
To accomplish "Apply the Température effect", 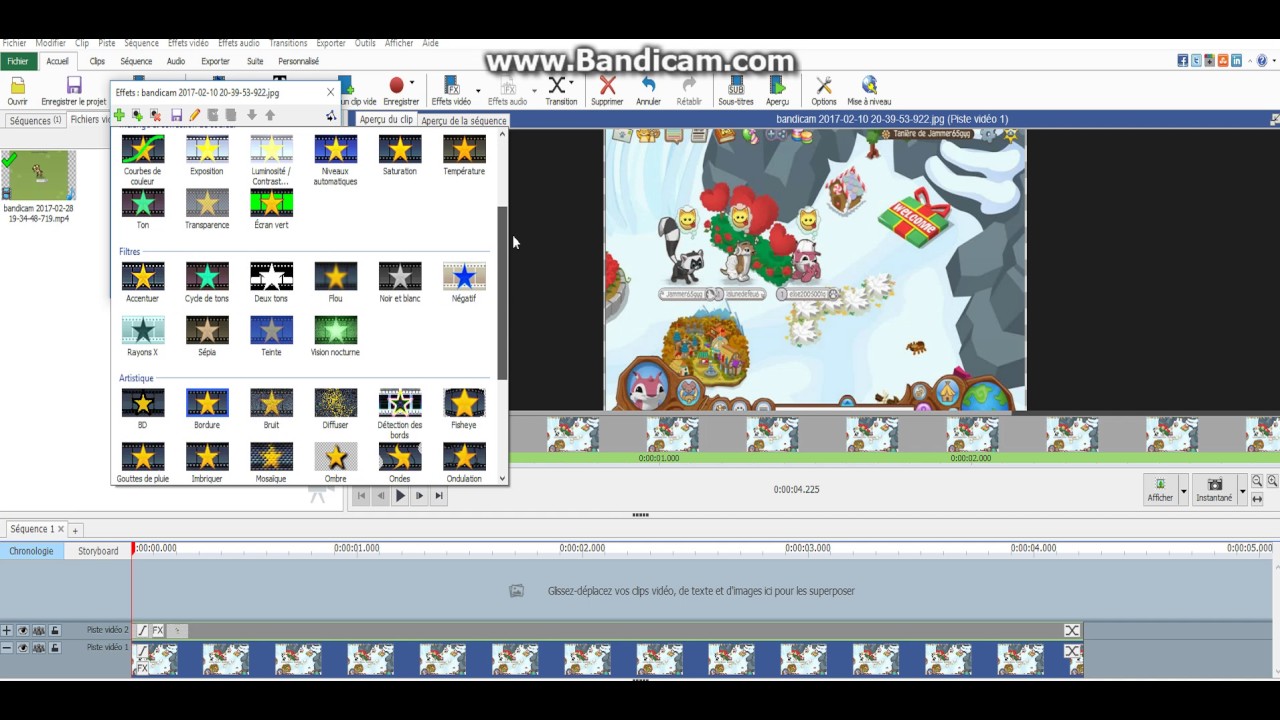I will click(x=463, y=156).
